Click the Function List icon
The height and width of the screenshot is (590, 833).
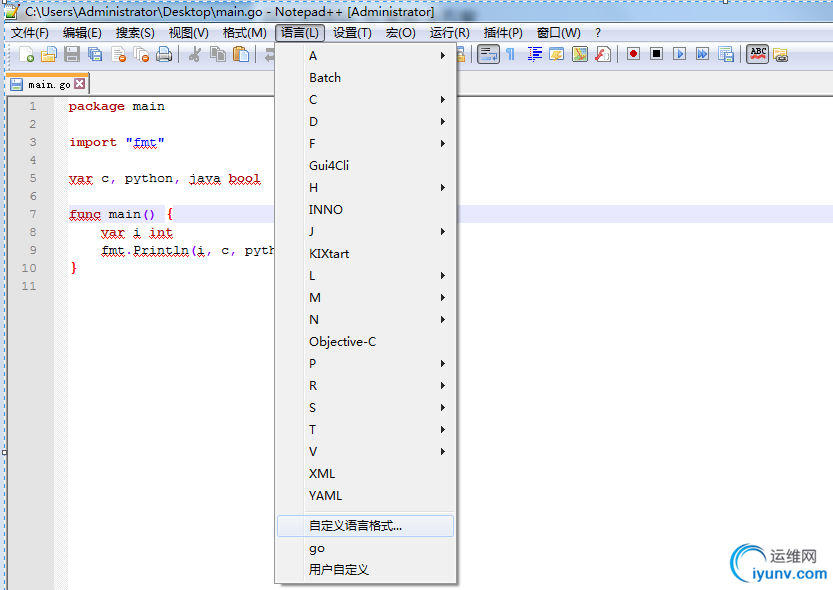pos(603,54)
